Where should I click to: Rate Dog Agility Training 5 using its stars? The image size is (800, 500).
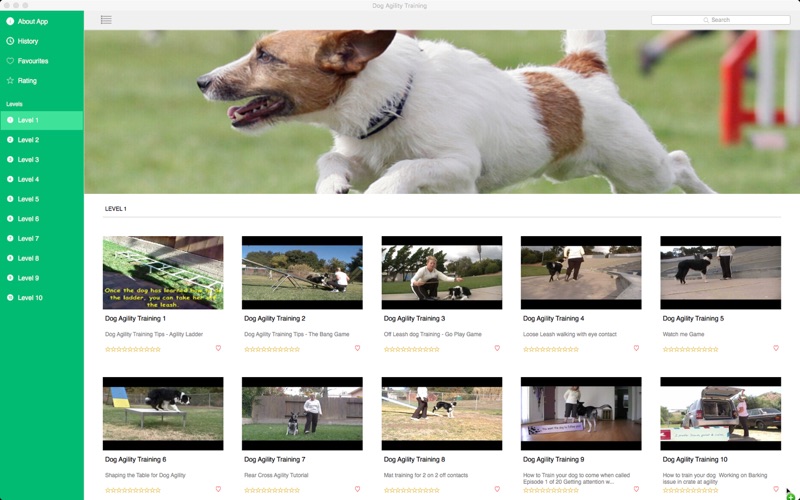tap(690, 349)
